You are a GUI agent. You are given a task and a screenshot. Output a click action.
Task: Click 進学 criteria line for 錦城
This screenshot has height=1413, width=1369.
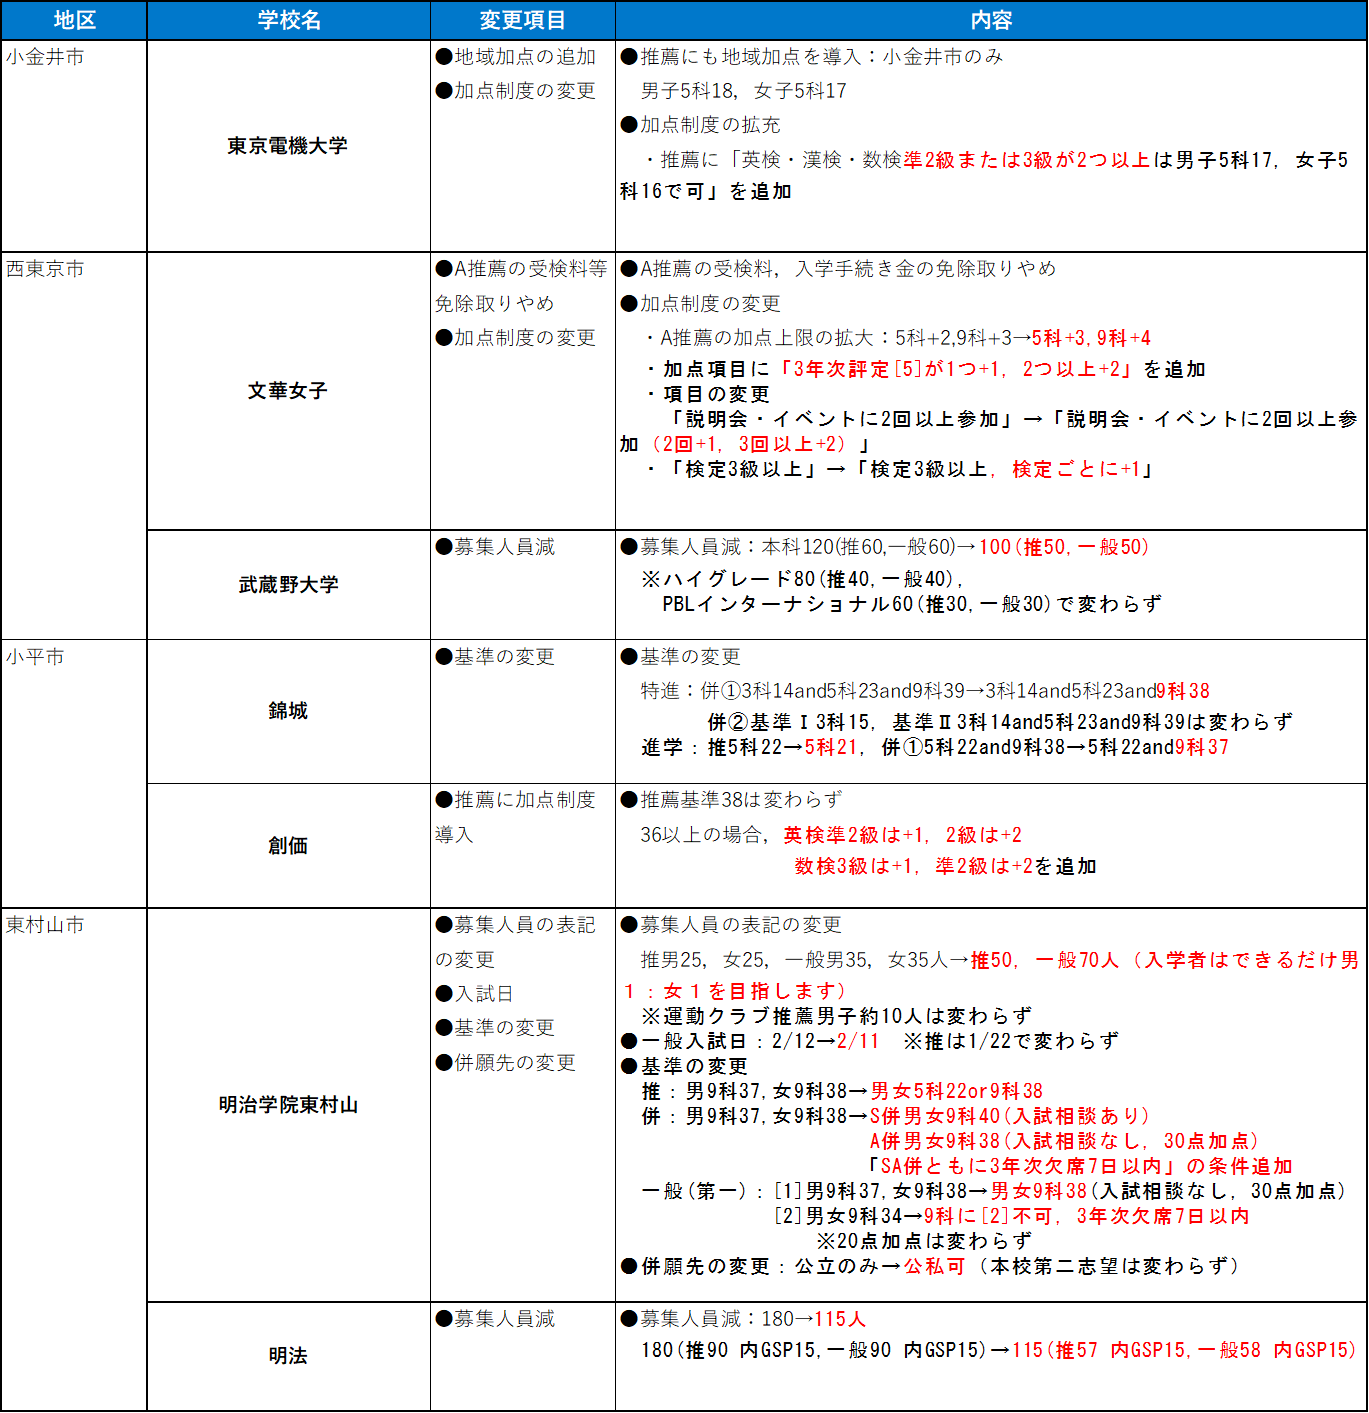point(935,747)
